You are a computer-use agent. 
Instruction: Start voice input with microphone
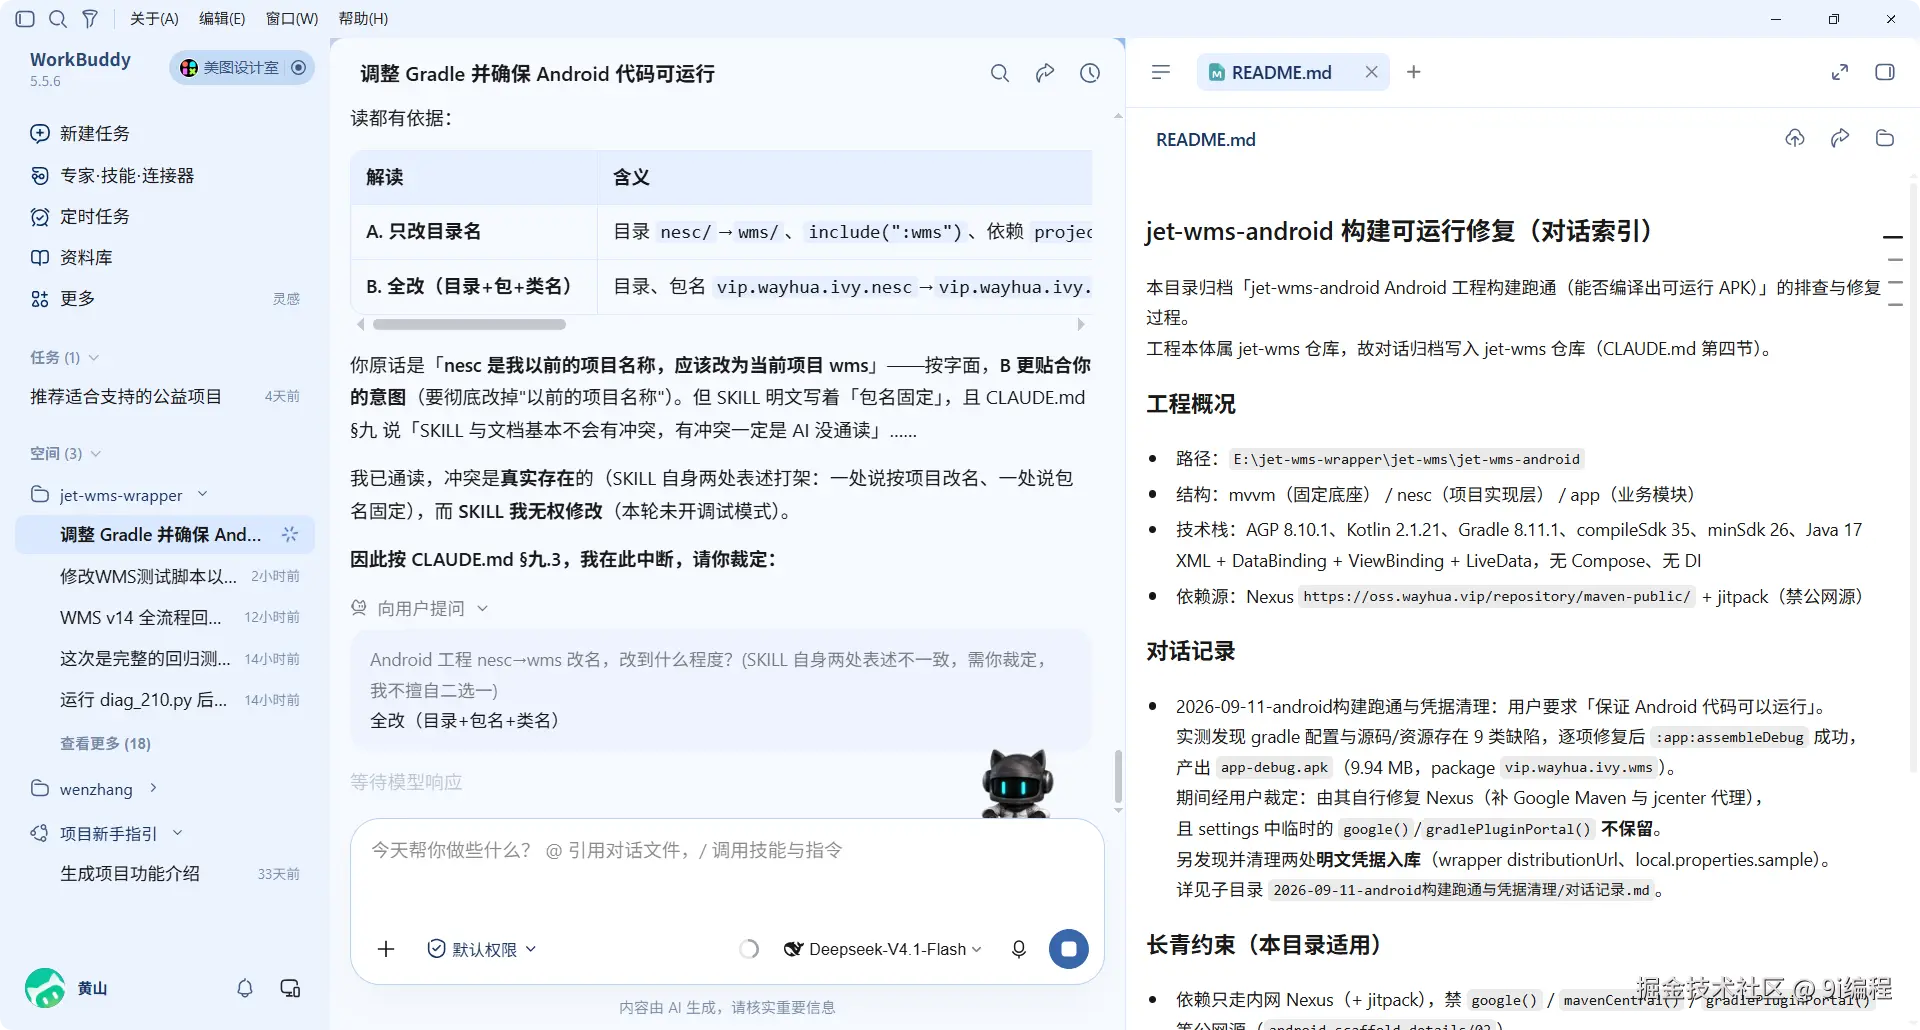click(1019, 950)
